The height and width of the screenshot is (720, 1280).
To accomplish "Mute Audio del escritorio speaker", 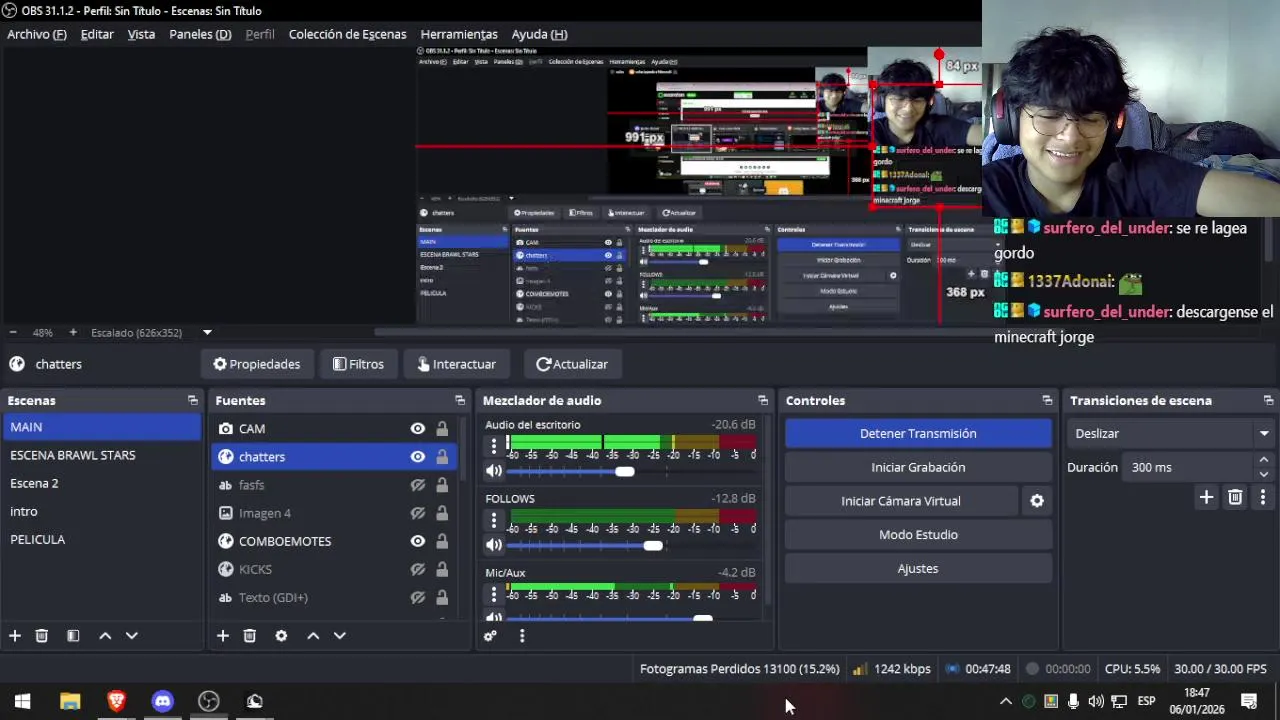I will [493, 471].
